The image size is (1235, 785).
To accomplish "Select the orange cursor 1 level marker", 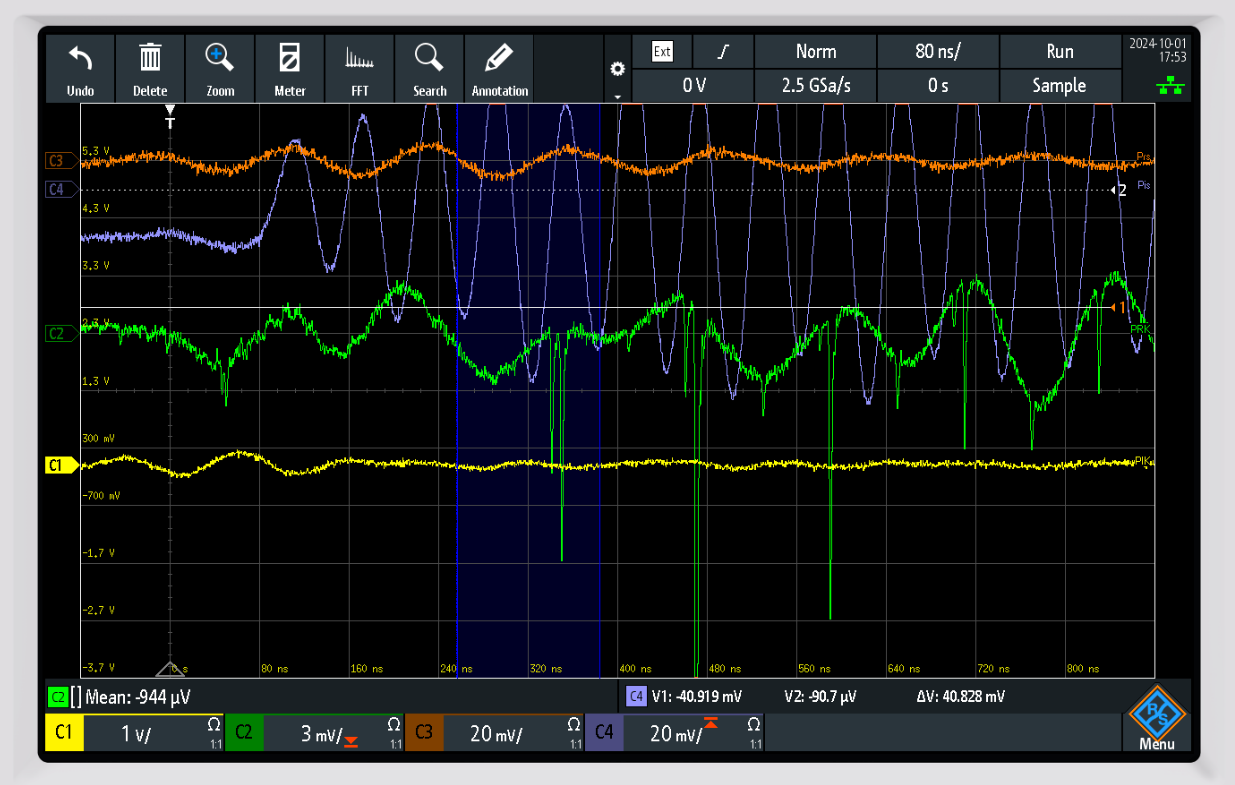I will 1120,307.
